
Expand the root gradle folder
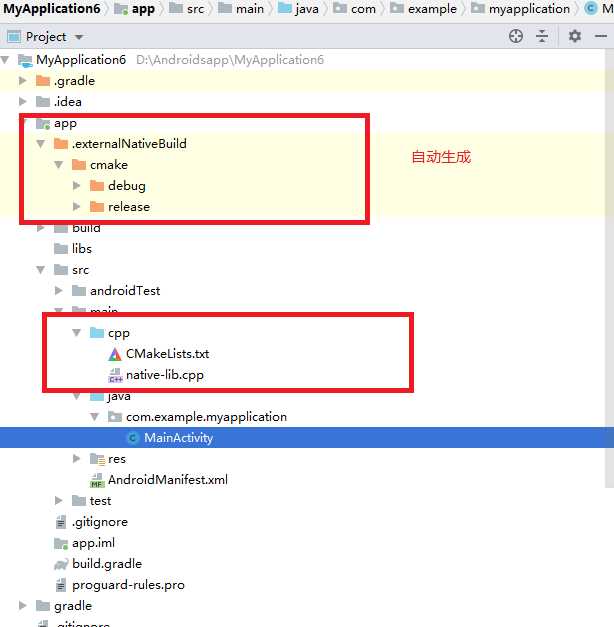pyautogui.click(x=23, y=606)
